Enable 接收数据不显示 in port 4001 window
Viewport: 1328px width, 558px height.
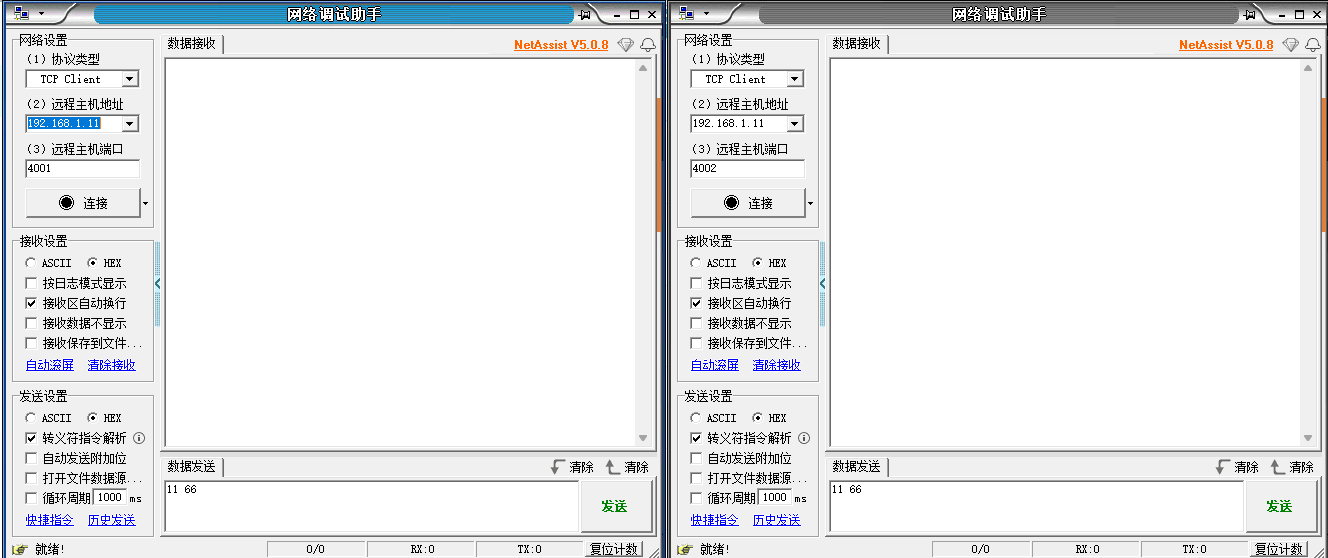[x=32, y=323]
